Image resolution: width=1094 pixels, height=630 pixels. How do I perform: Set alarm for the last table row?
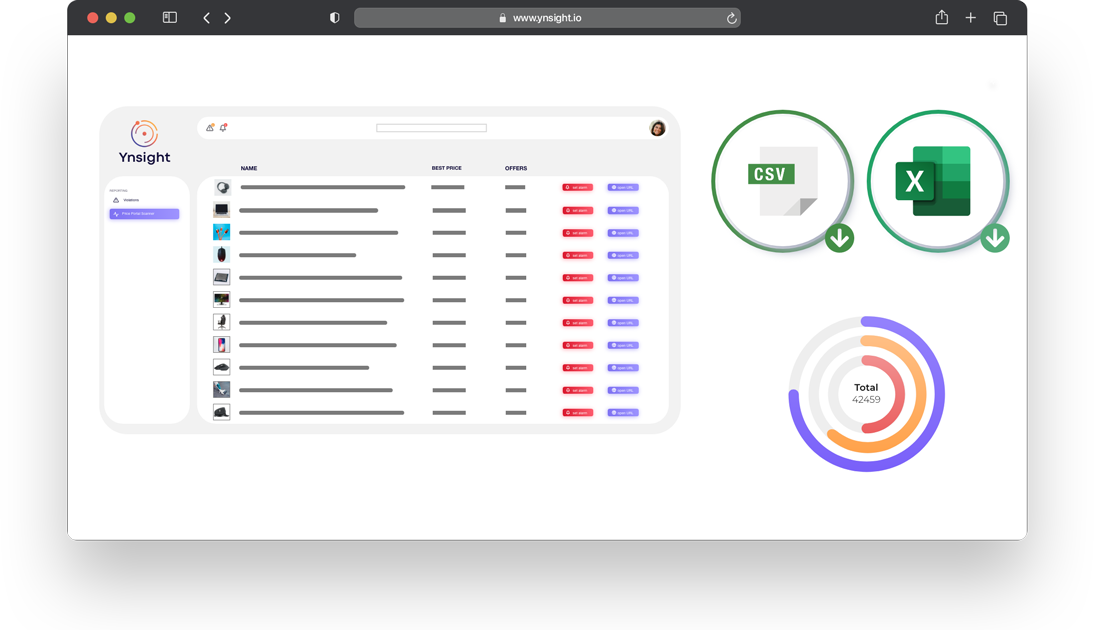[578, 413]
